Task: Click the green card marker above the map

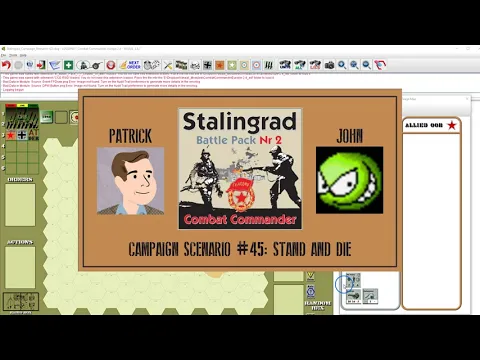Action: [47, 117]
